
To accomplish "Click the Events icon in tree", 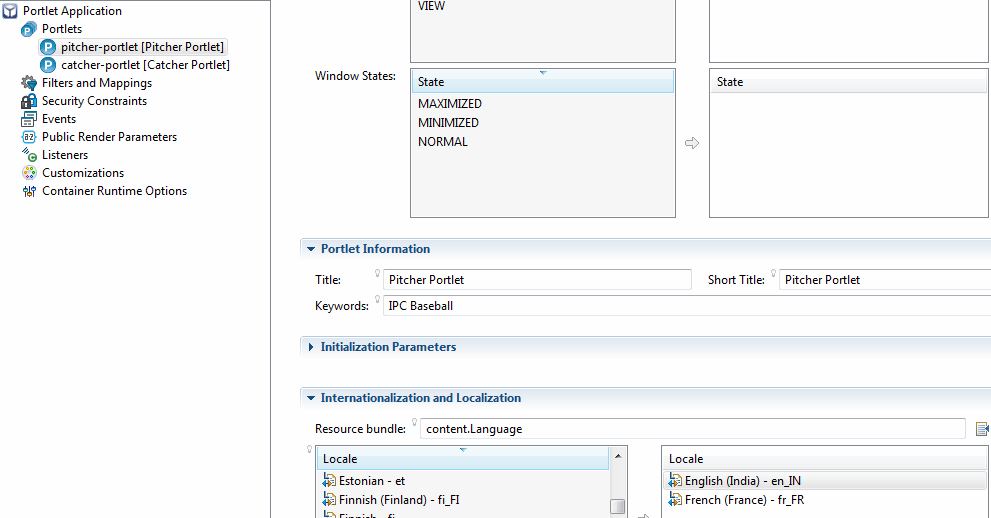I will coord(29,119).
